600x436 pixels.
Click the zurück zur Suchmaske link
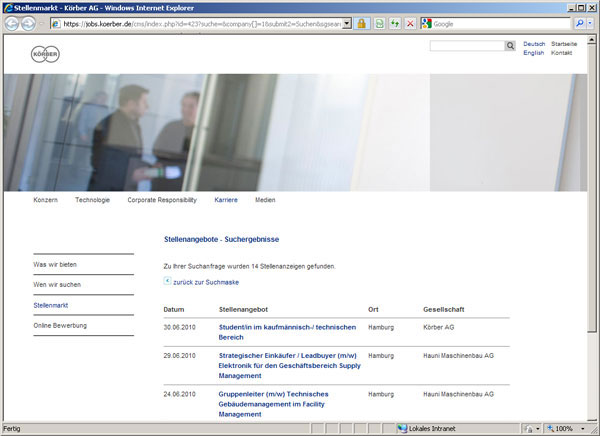click(206, 282)
